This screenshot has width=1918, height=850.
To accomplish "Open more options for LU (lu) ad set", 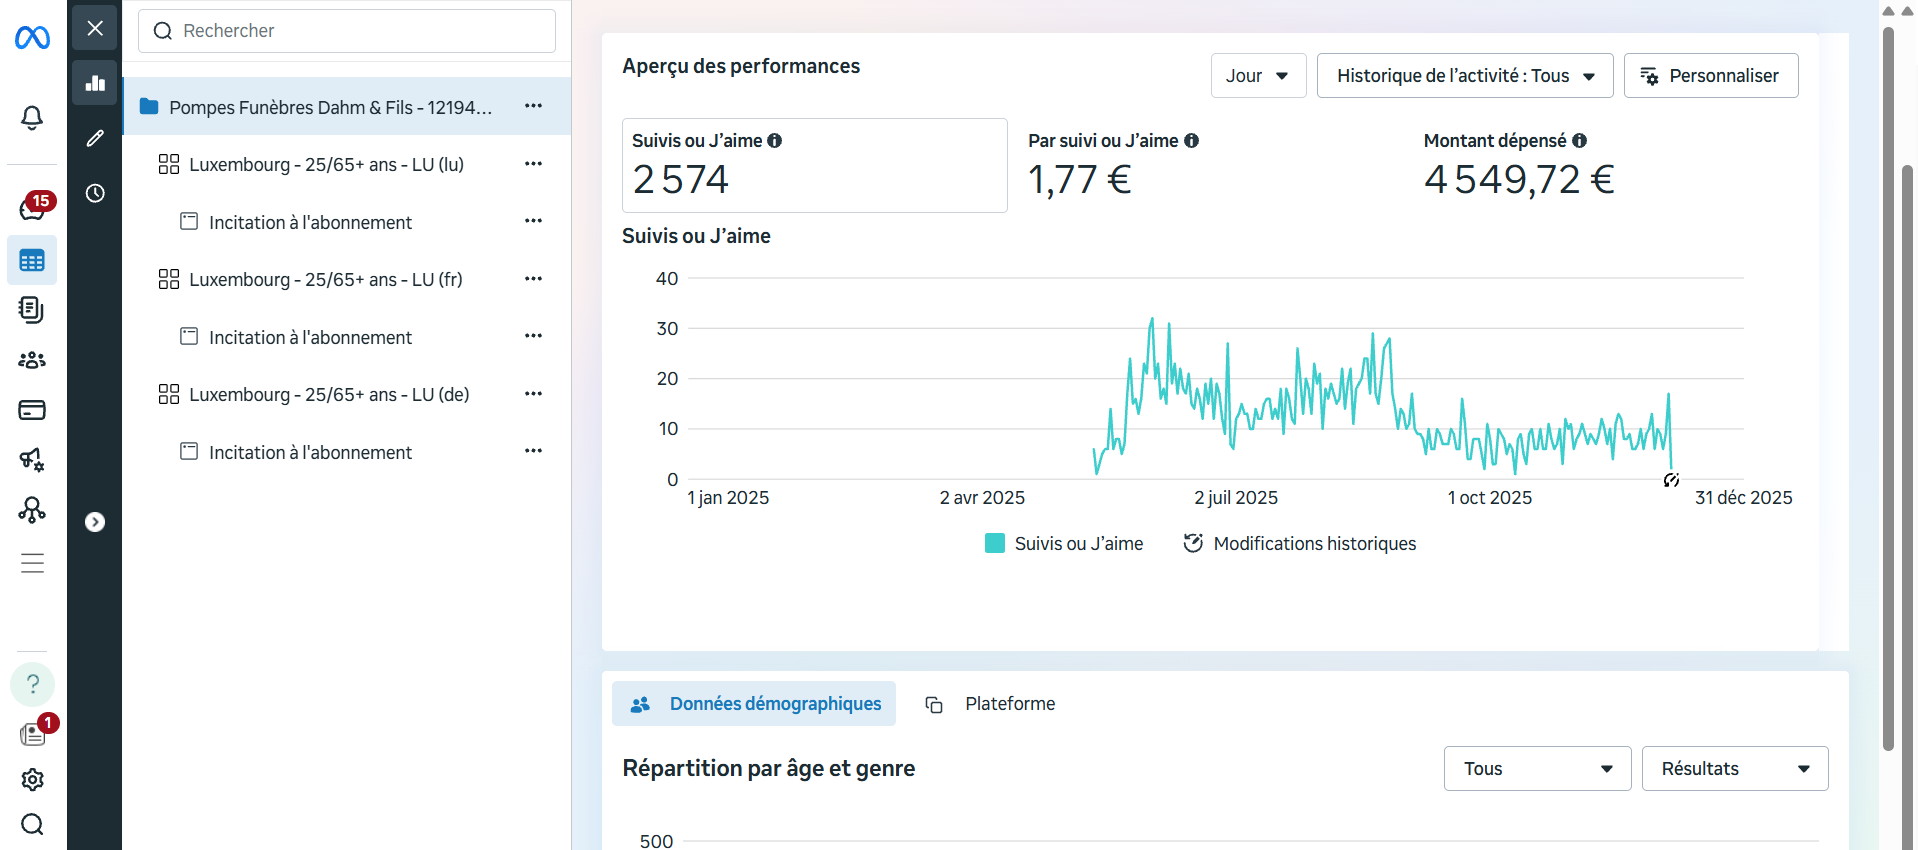I will 534,163.
